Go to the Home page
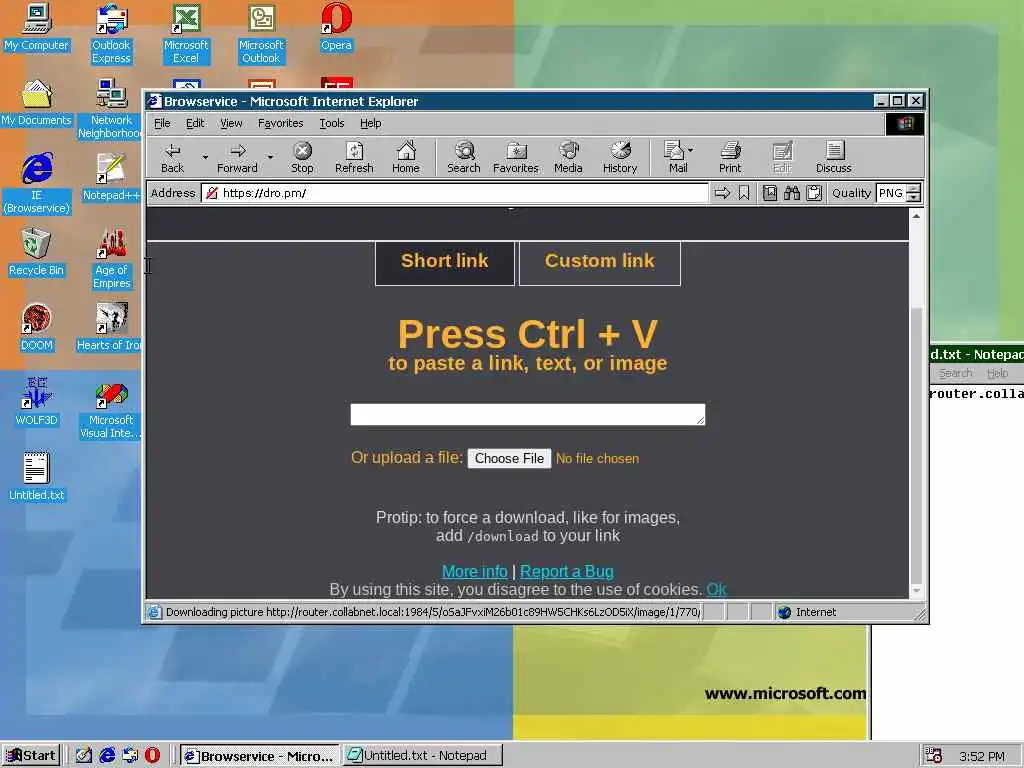This screenshot has height=768, width=1024. [406, 157]
